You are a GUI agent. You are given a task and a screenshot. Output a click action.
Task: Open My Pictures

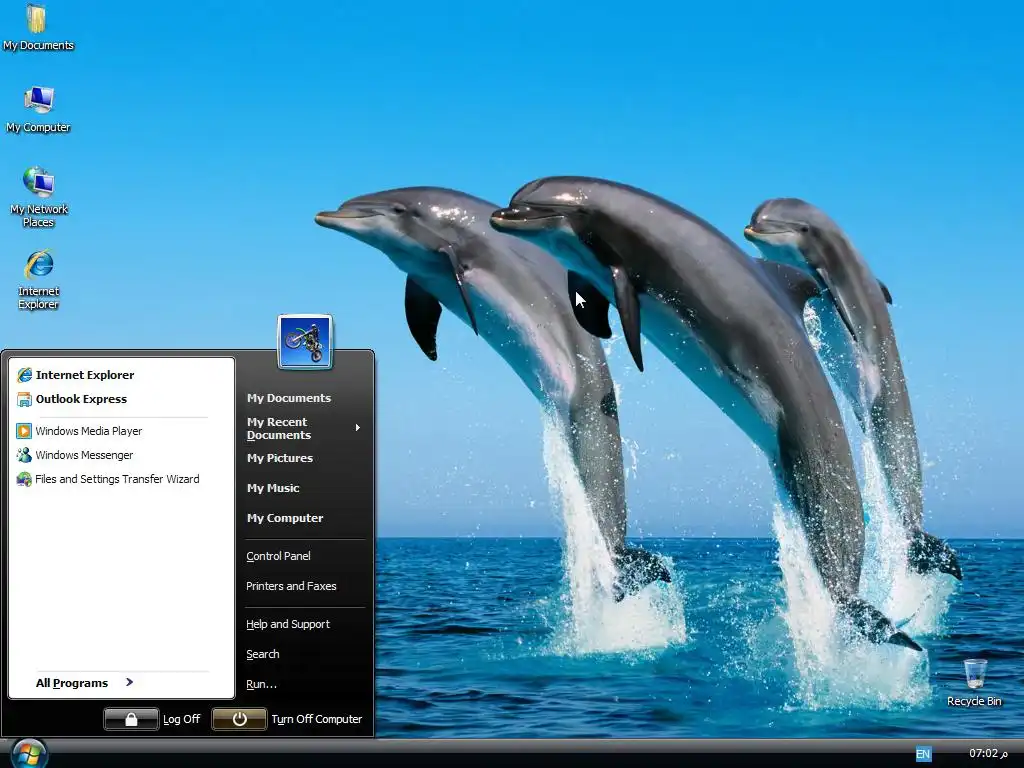[x=280, y=458]
